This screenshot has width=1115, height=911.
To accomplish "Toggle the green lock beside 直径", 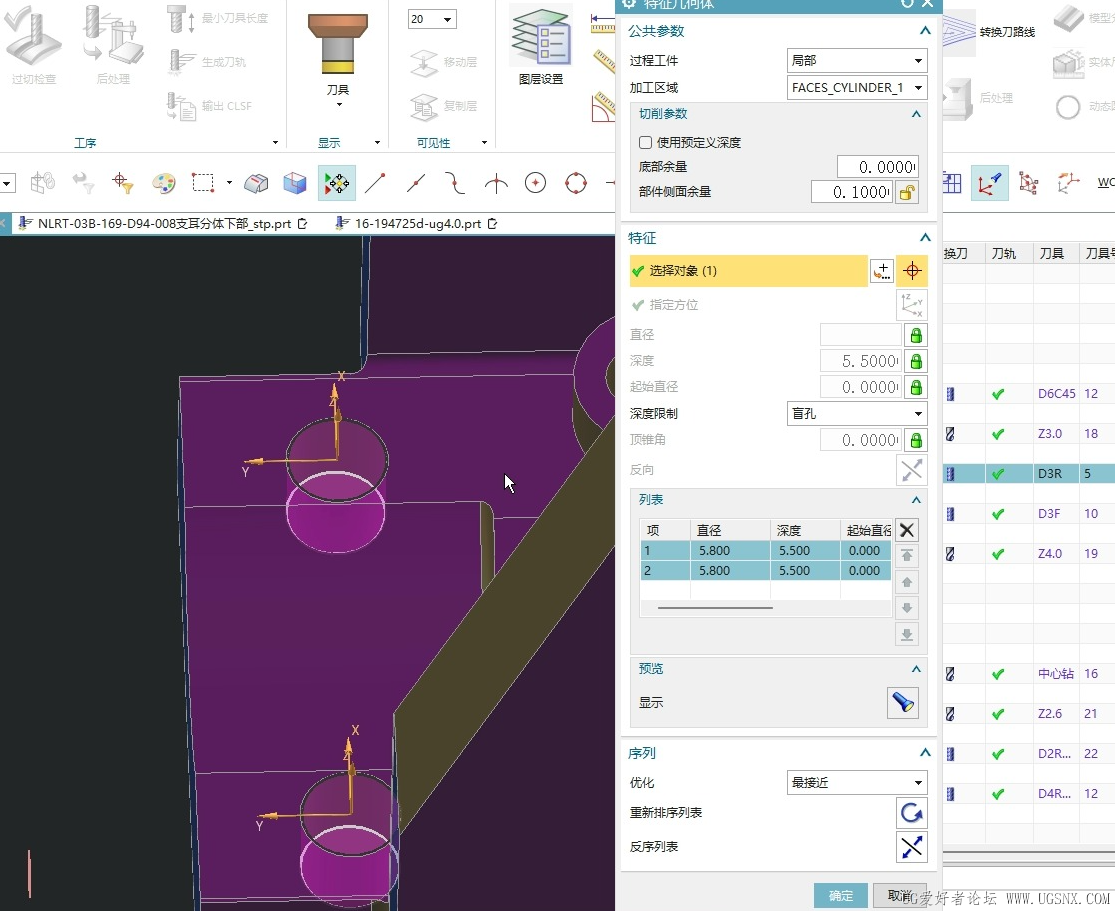I will (916, 335).
